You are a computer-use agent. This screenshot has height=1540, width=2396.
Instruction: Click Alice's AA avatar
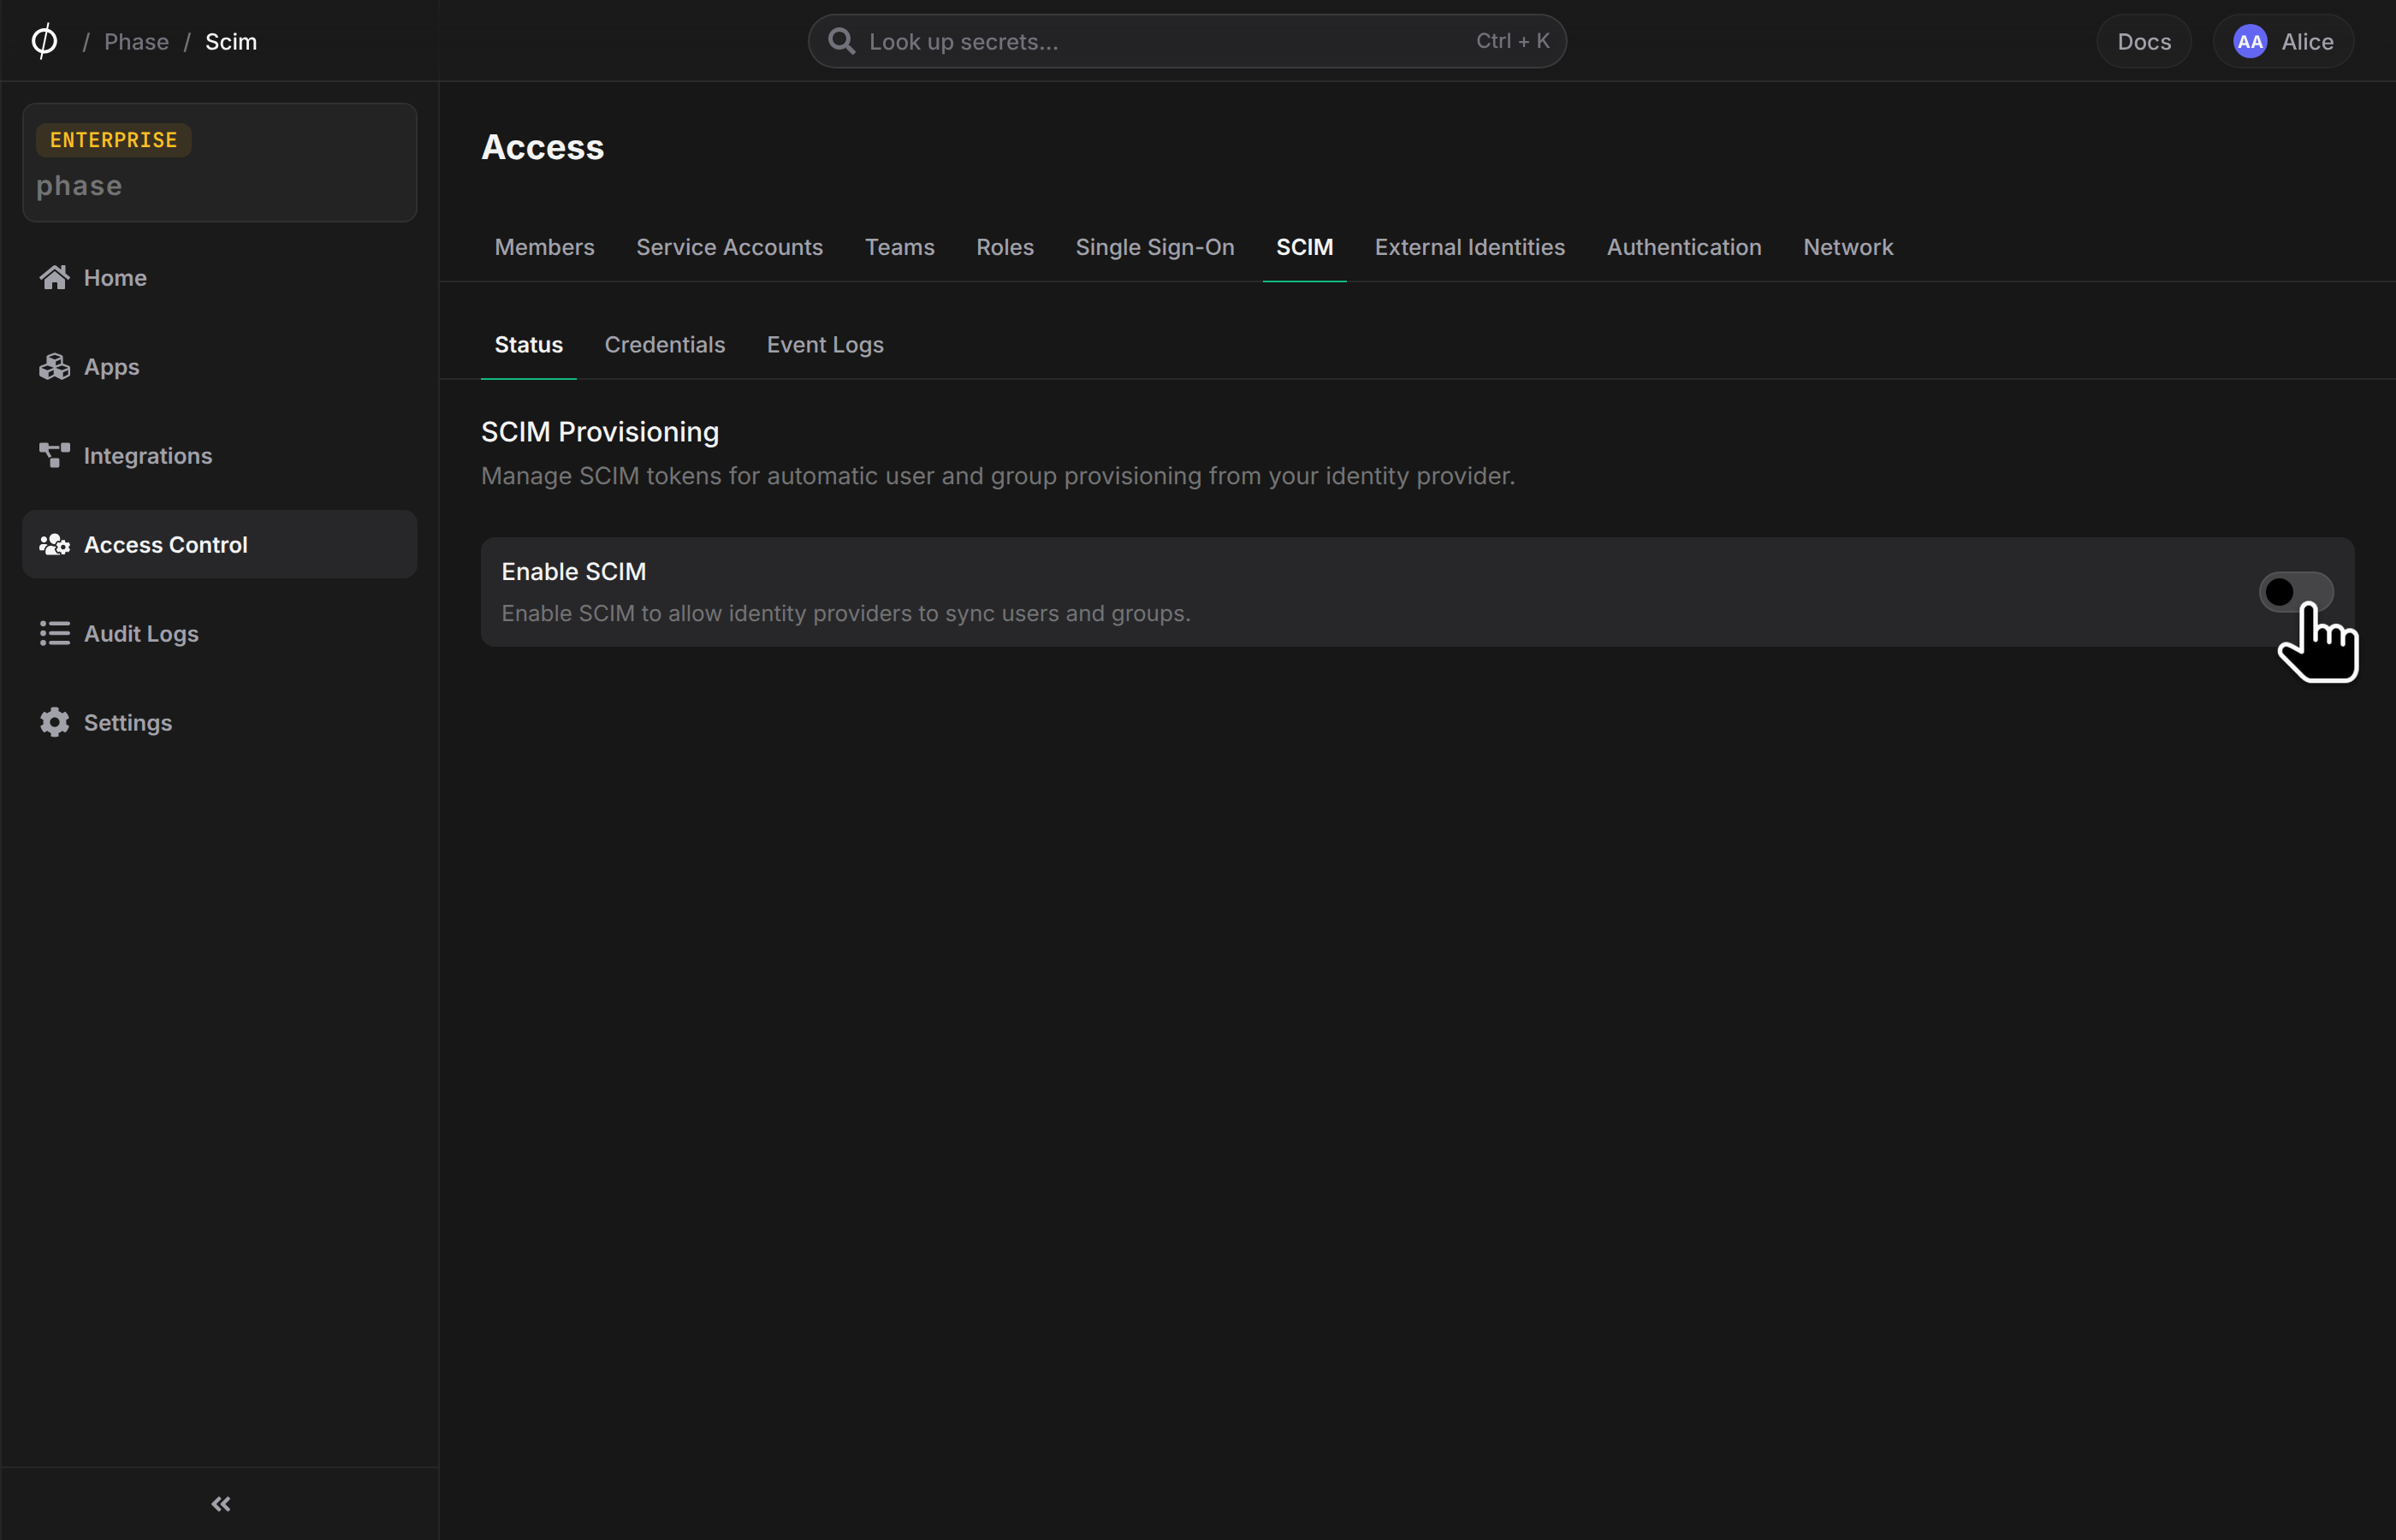[x=2250, y=41]
